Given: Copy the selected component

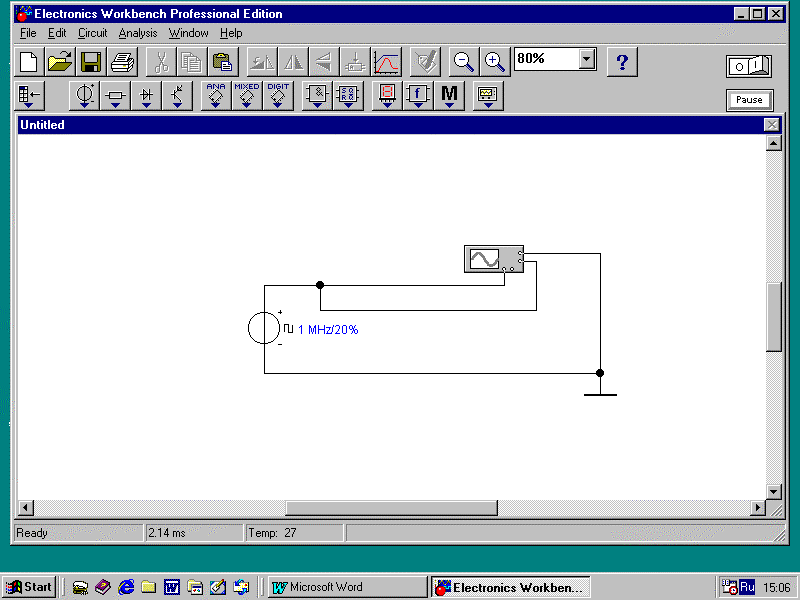Looking at the screenshot, I should tap(192, 62).
